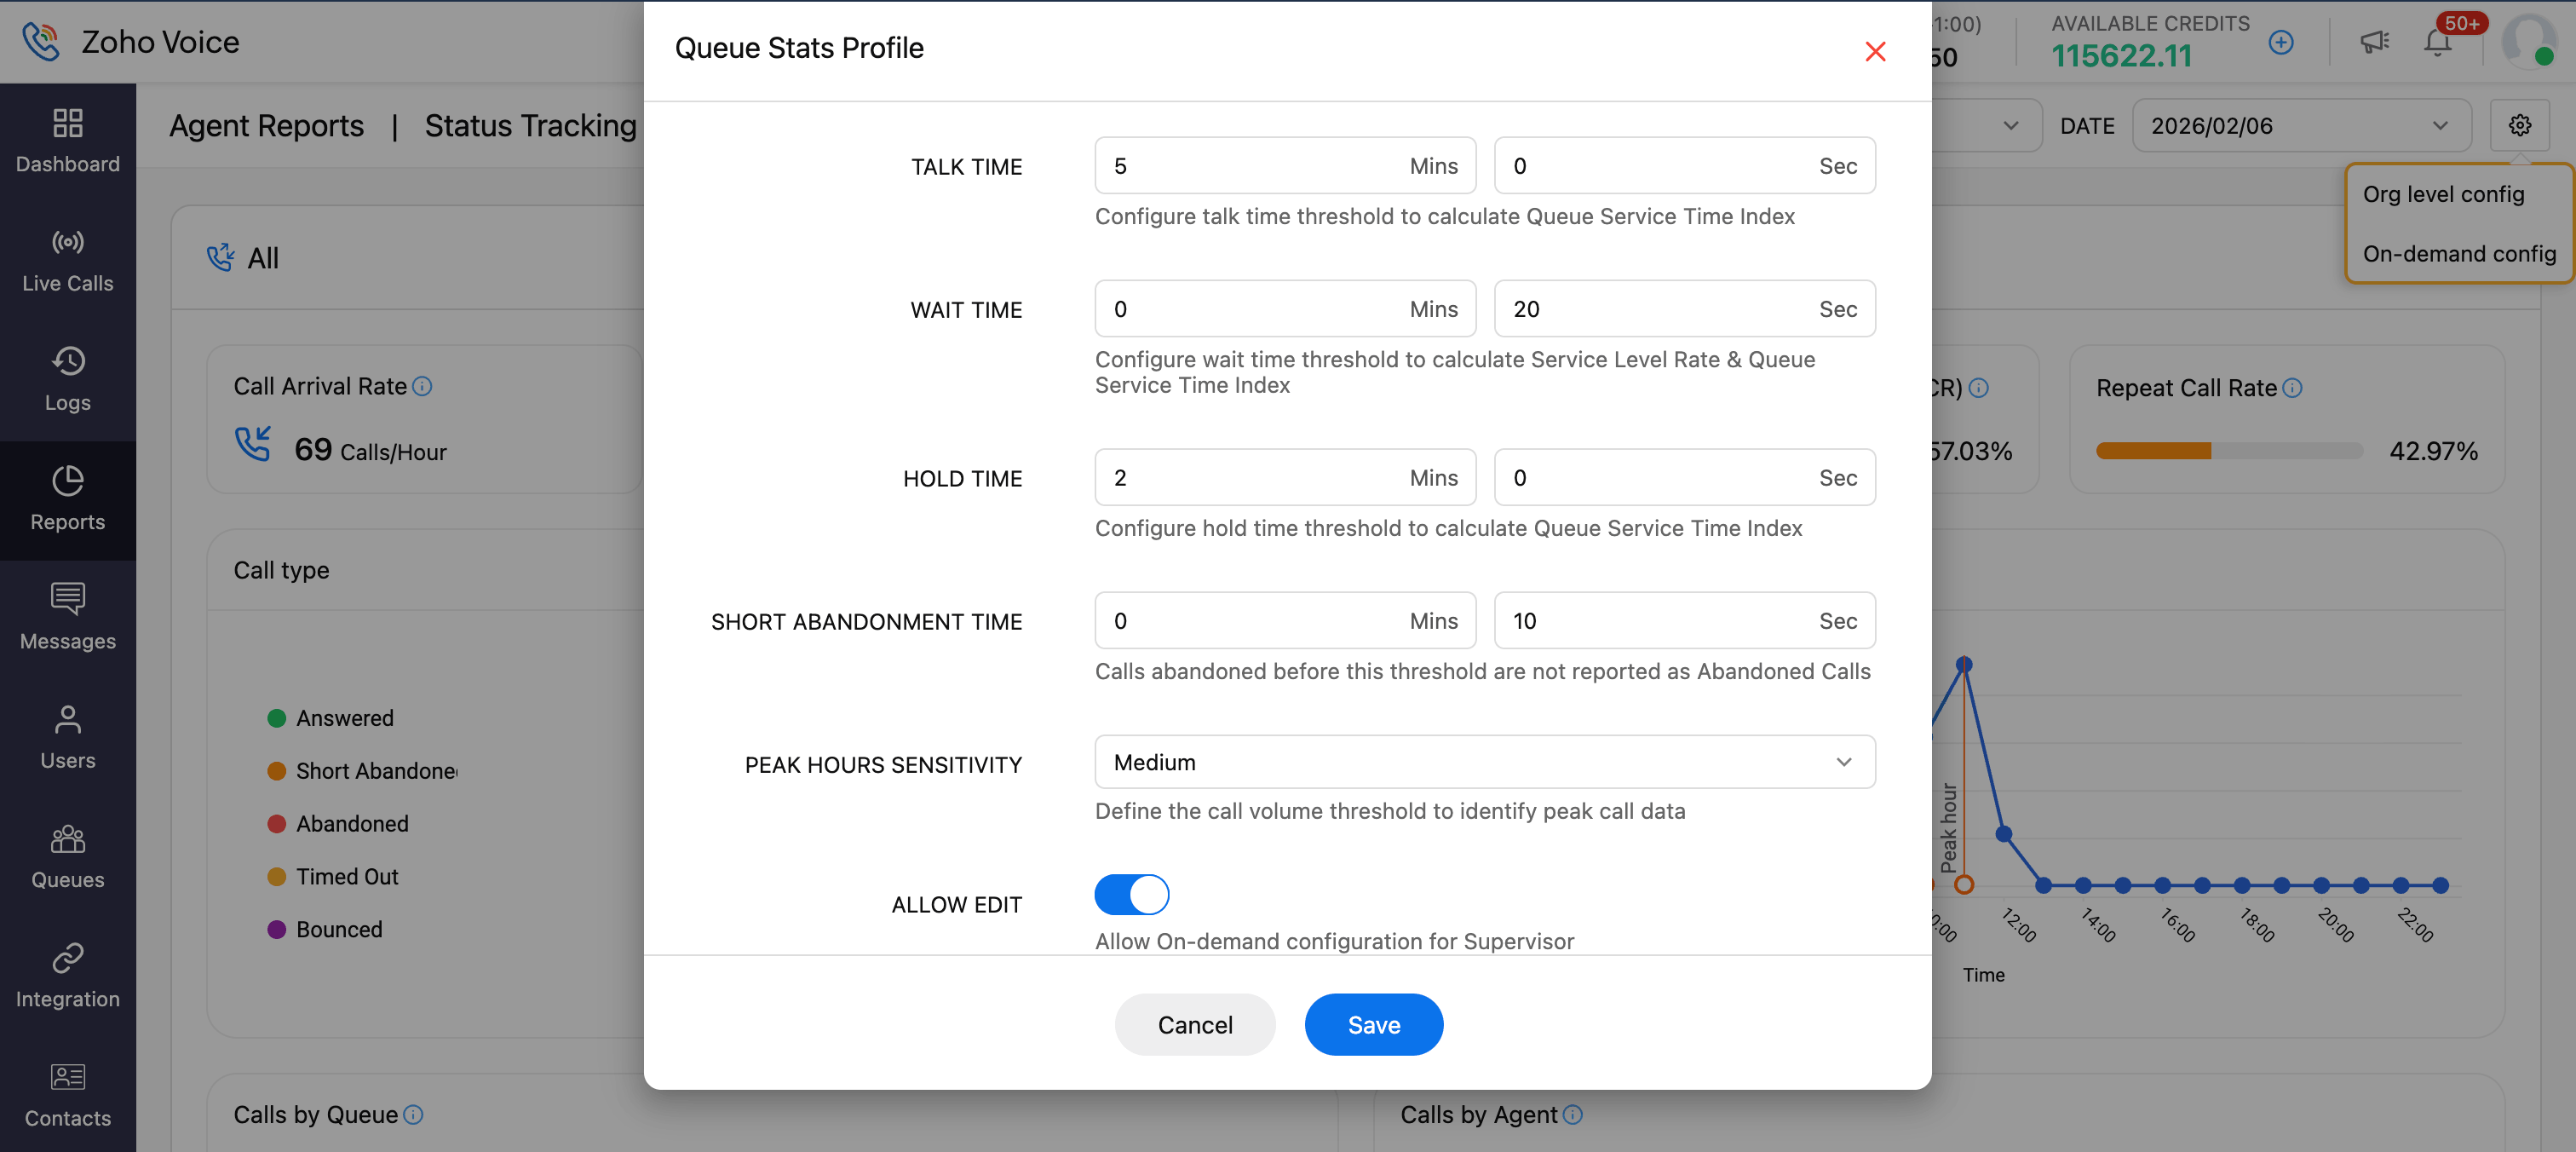The image size is (2576, 1152).
Task: Click the Repeat Call Rate progress bar
Action: coord(2228,451)
